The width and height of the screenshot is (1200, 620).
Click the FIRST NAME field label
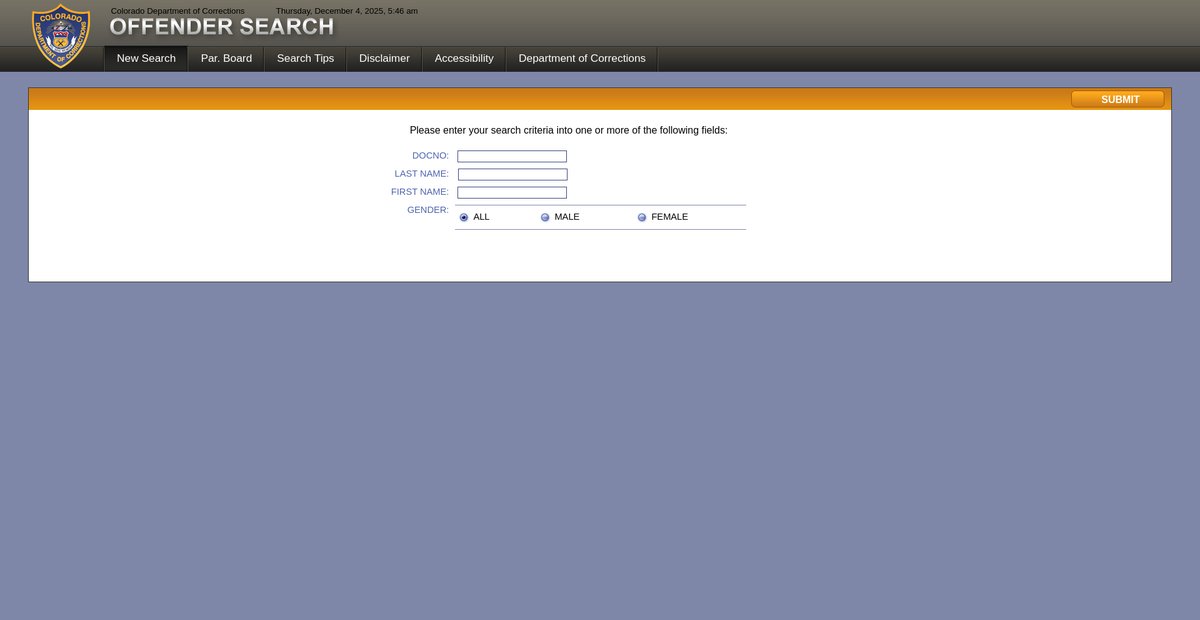[419, 192]
